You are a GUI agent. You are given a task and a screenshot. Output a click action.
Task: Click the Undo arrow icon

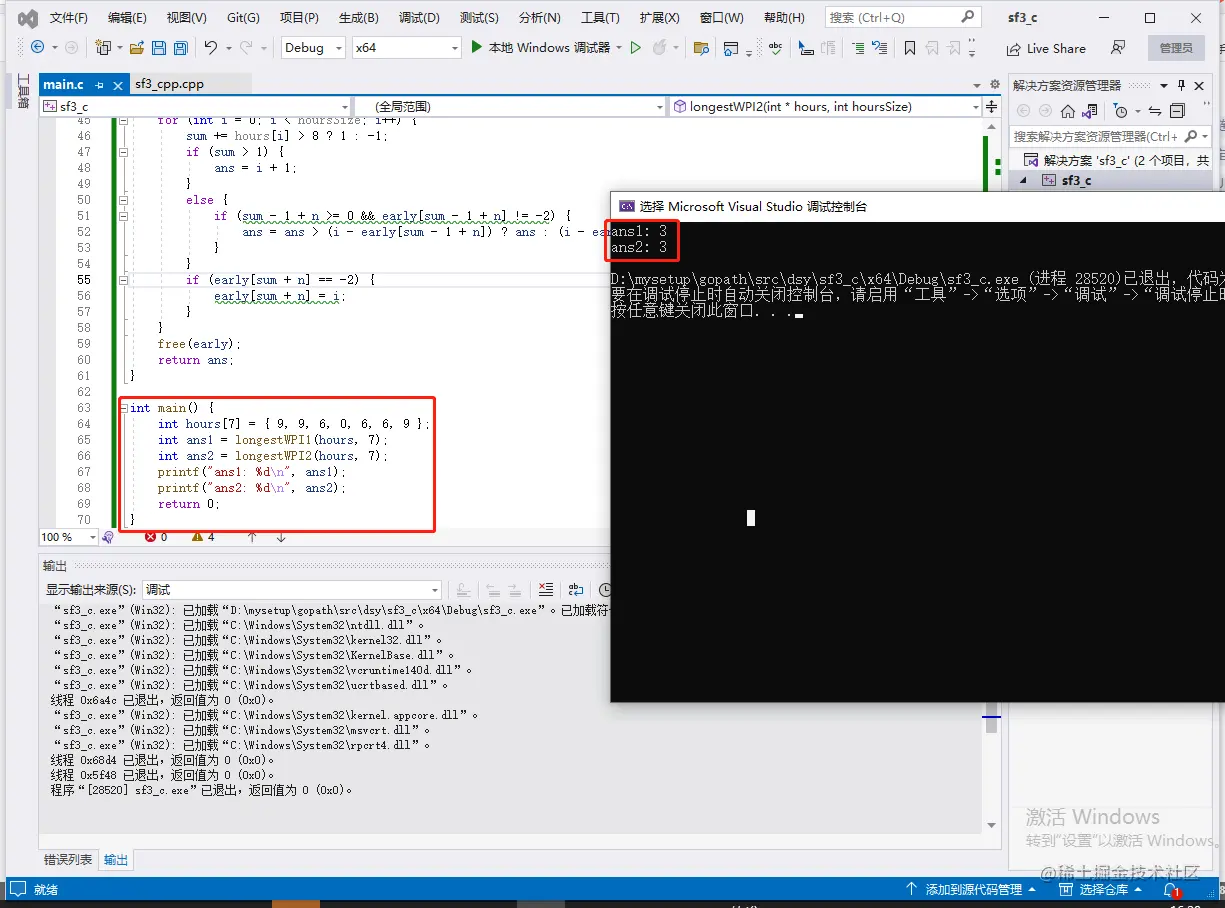(x=210, y=47)
